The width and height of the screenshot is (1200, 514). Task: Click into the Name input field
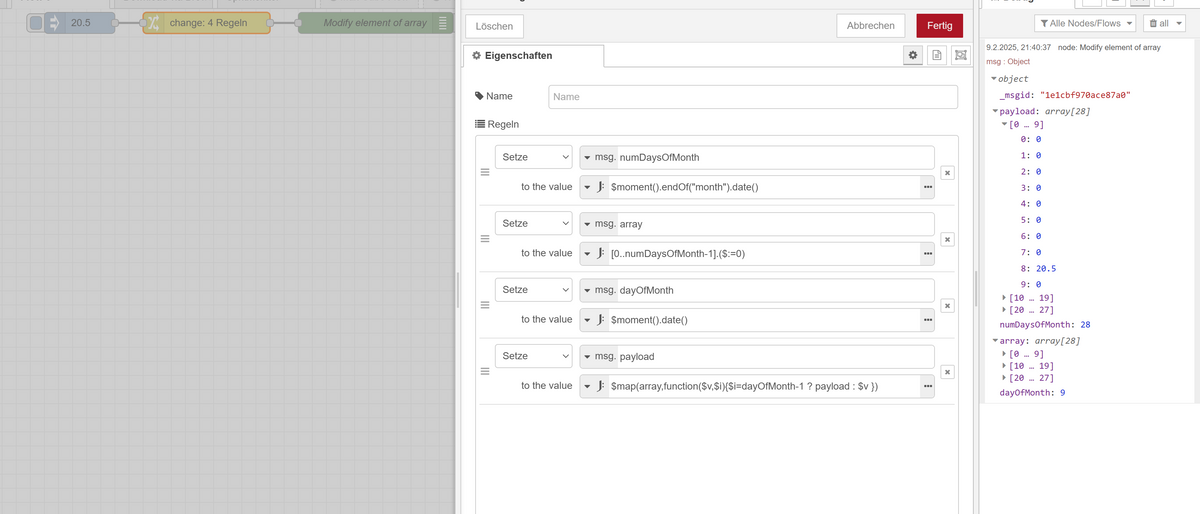753,97
